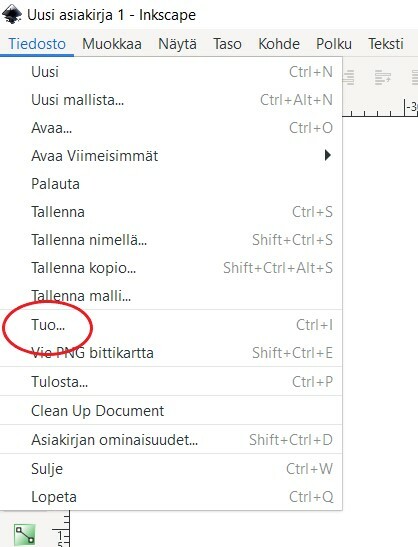Choose Uusi to create new document
Screen dimensions: 418x547
click(x=171, y=72)
